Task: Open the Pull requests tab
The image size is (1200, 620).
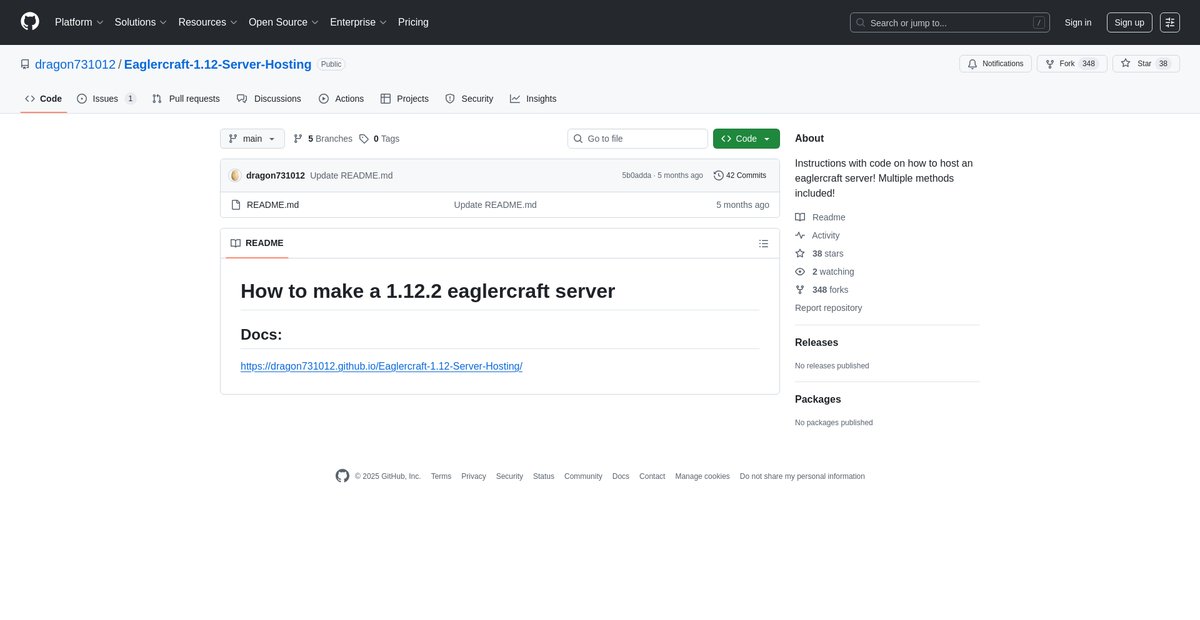Action: click(186, 99)
